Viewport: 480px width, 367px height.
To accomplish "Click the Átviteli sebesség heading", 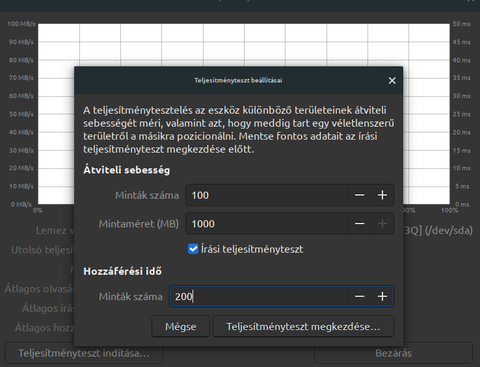I will [127, 170].
